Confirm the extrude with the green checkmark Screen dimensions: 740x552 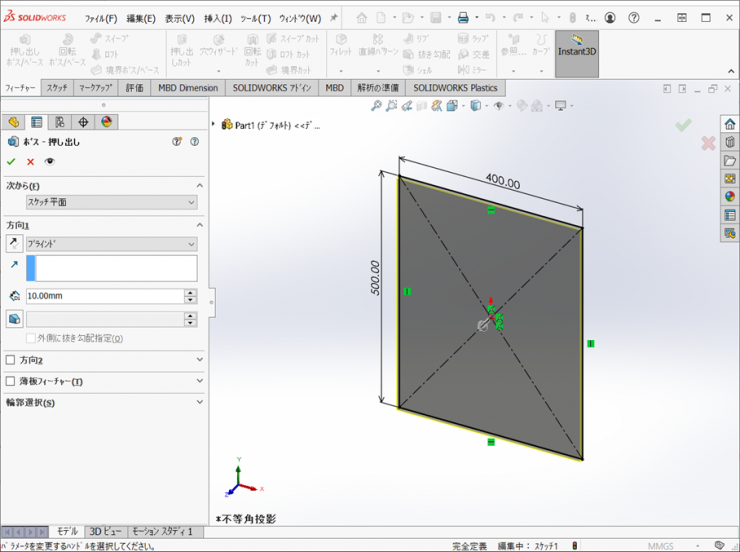click(x=11, y=161)
